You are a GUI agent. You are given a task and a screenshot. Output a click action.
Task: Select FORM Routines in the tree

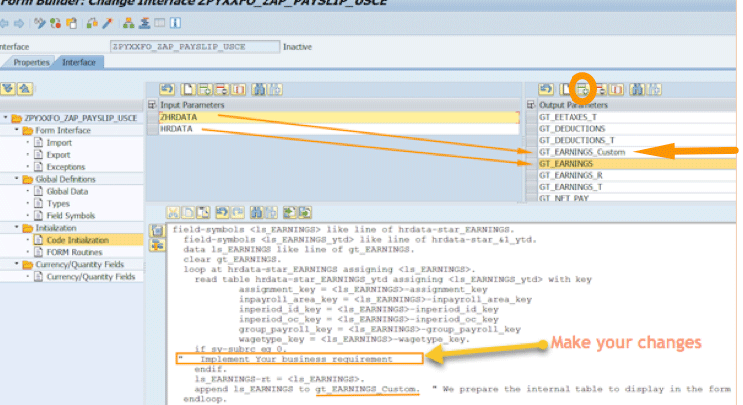coord(74,252)
